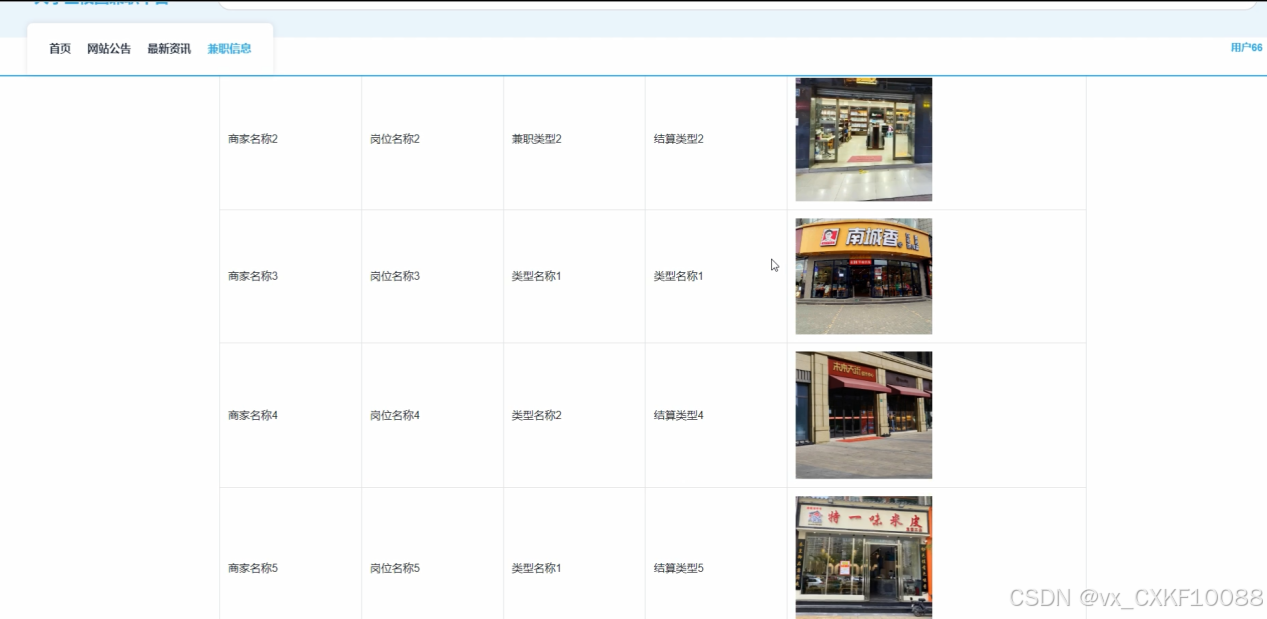Image resolution: width=1267 pixels, height=619 pixels.
Task: Click the 商家名称4 cell
Action: coord(253,415)
